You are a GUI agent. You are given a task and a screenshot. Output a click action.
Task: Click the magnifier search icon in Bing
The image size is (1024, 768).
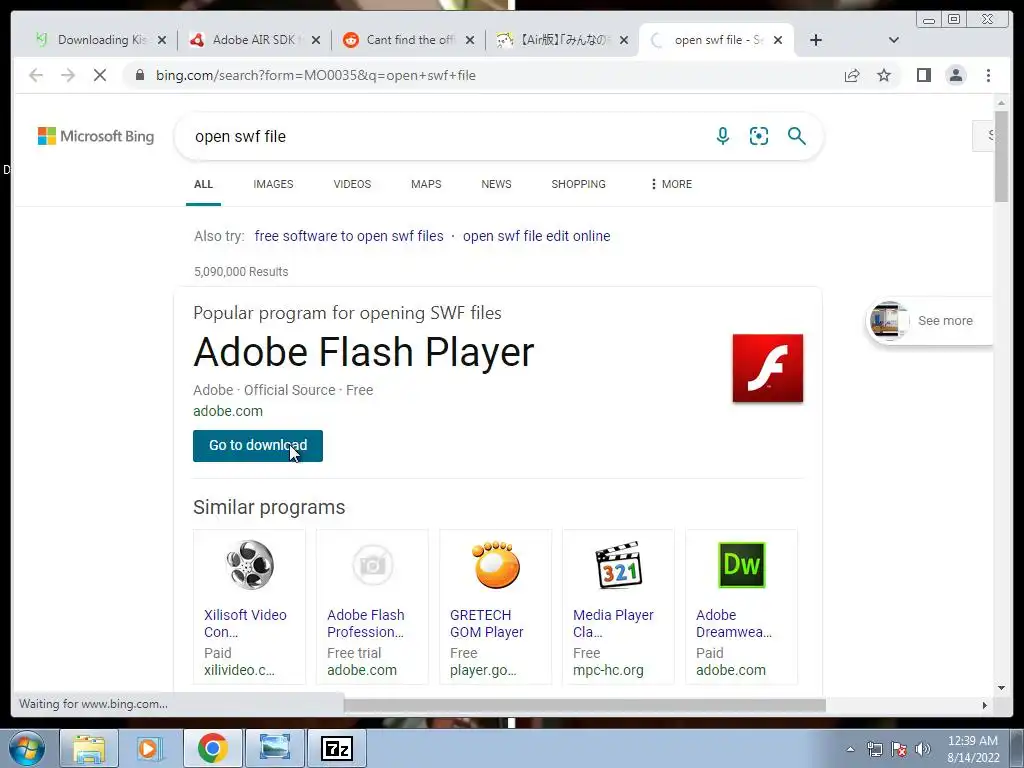[x=796, y=136]
